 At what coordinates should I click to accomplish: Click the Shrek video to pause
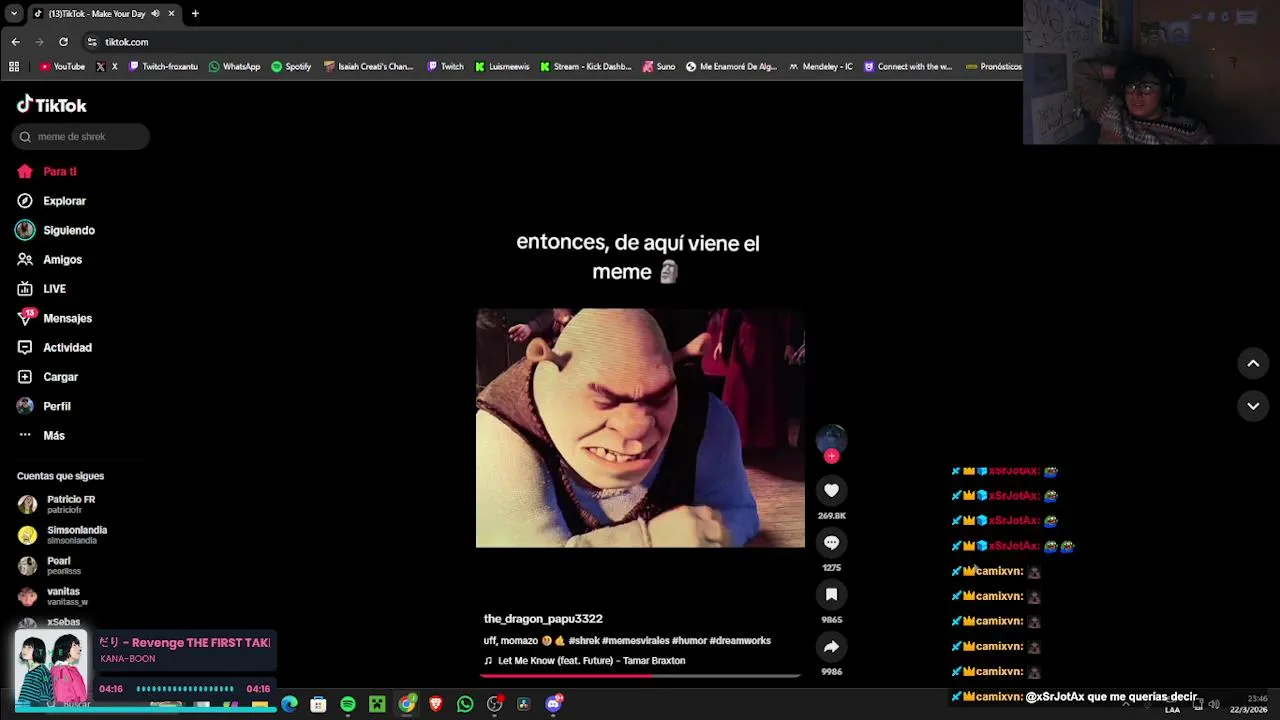tap(640, 428)
